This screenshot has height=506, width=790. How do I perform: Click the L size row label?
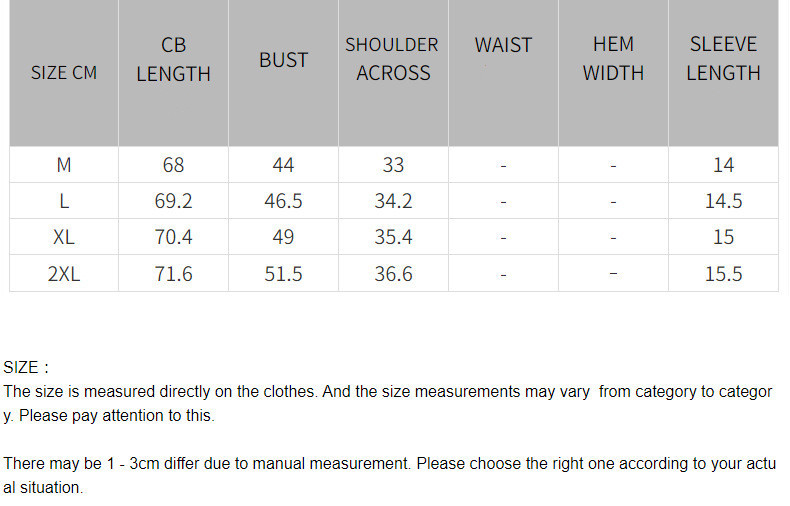point(64,201)
